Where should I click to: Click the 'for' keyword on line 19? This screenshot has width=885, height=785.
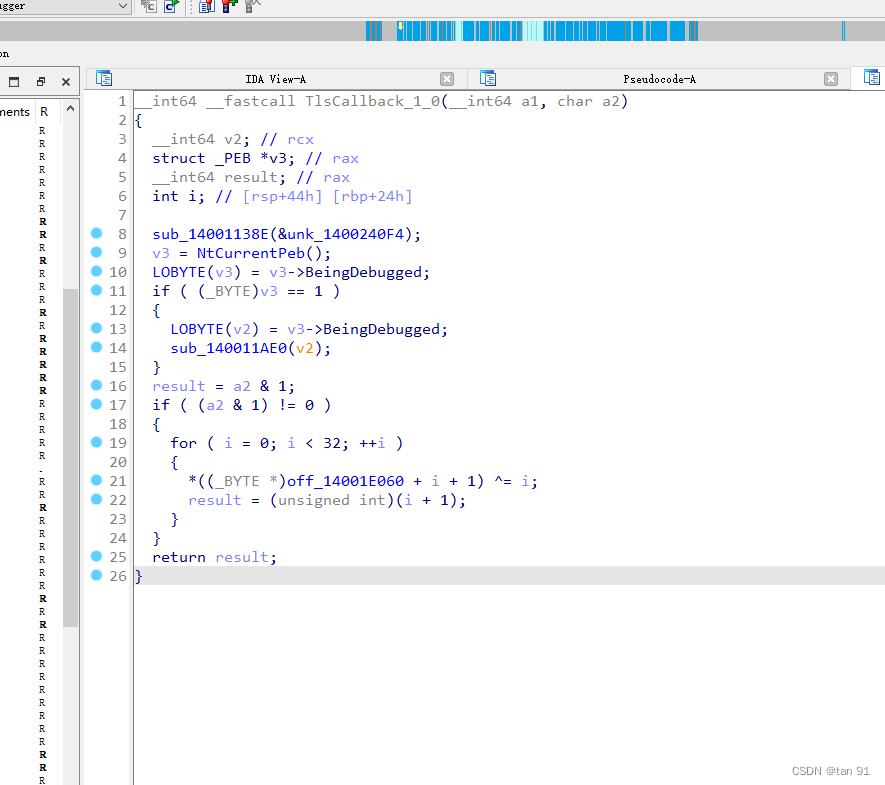point(183,444)
